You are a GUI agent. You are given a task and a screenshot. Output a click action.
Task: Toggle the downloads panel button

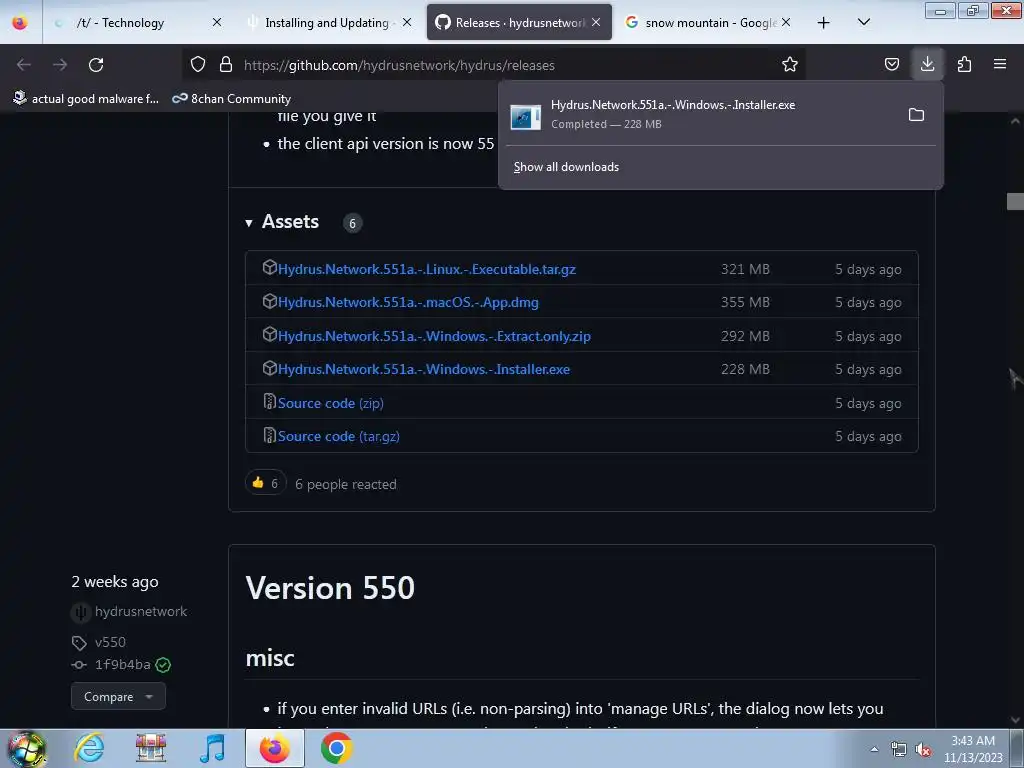point(927,64)
